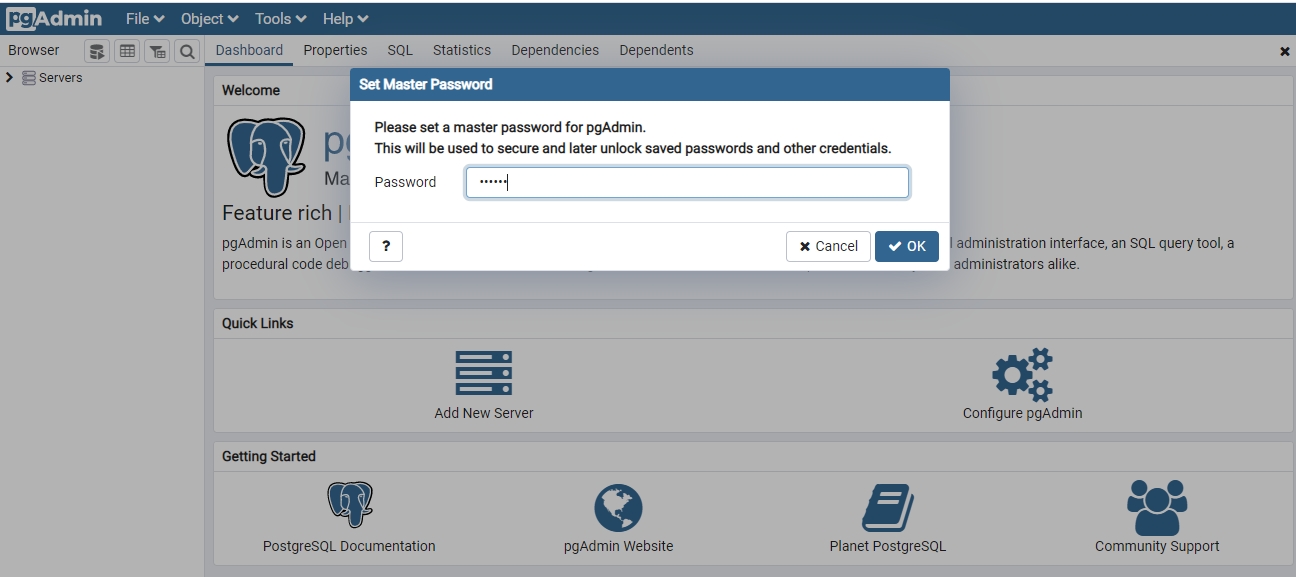This screenshot has height=577, width=1296.
Task: Focus the master Password input field
Action: click(x=687, y=182)
